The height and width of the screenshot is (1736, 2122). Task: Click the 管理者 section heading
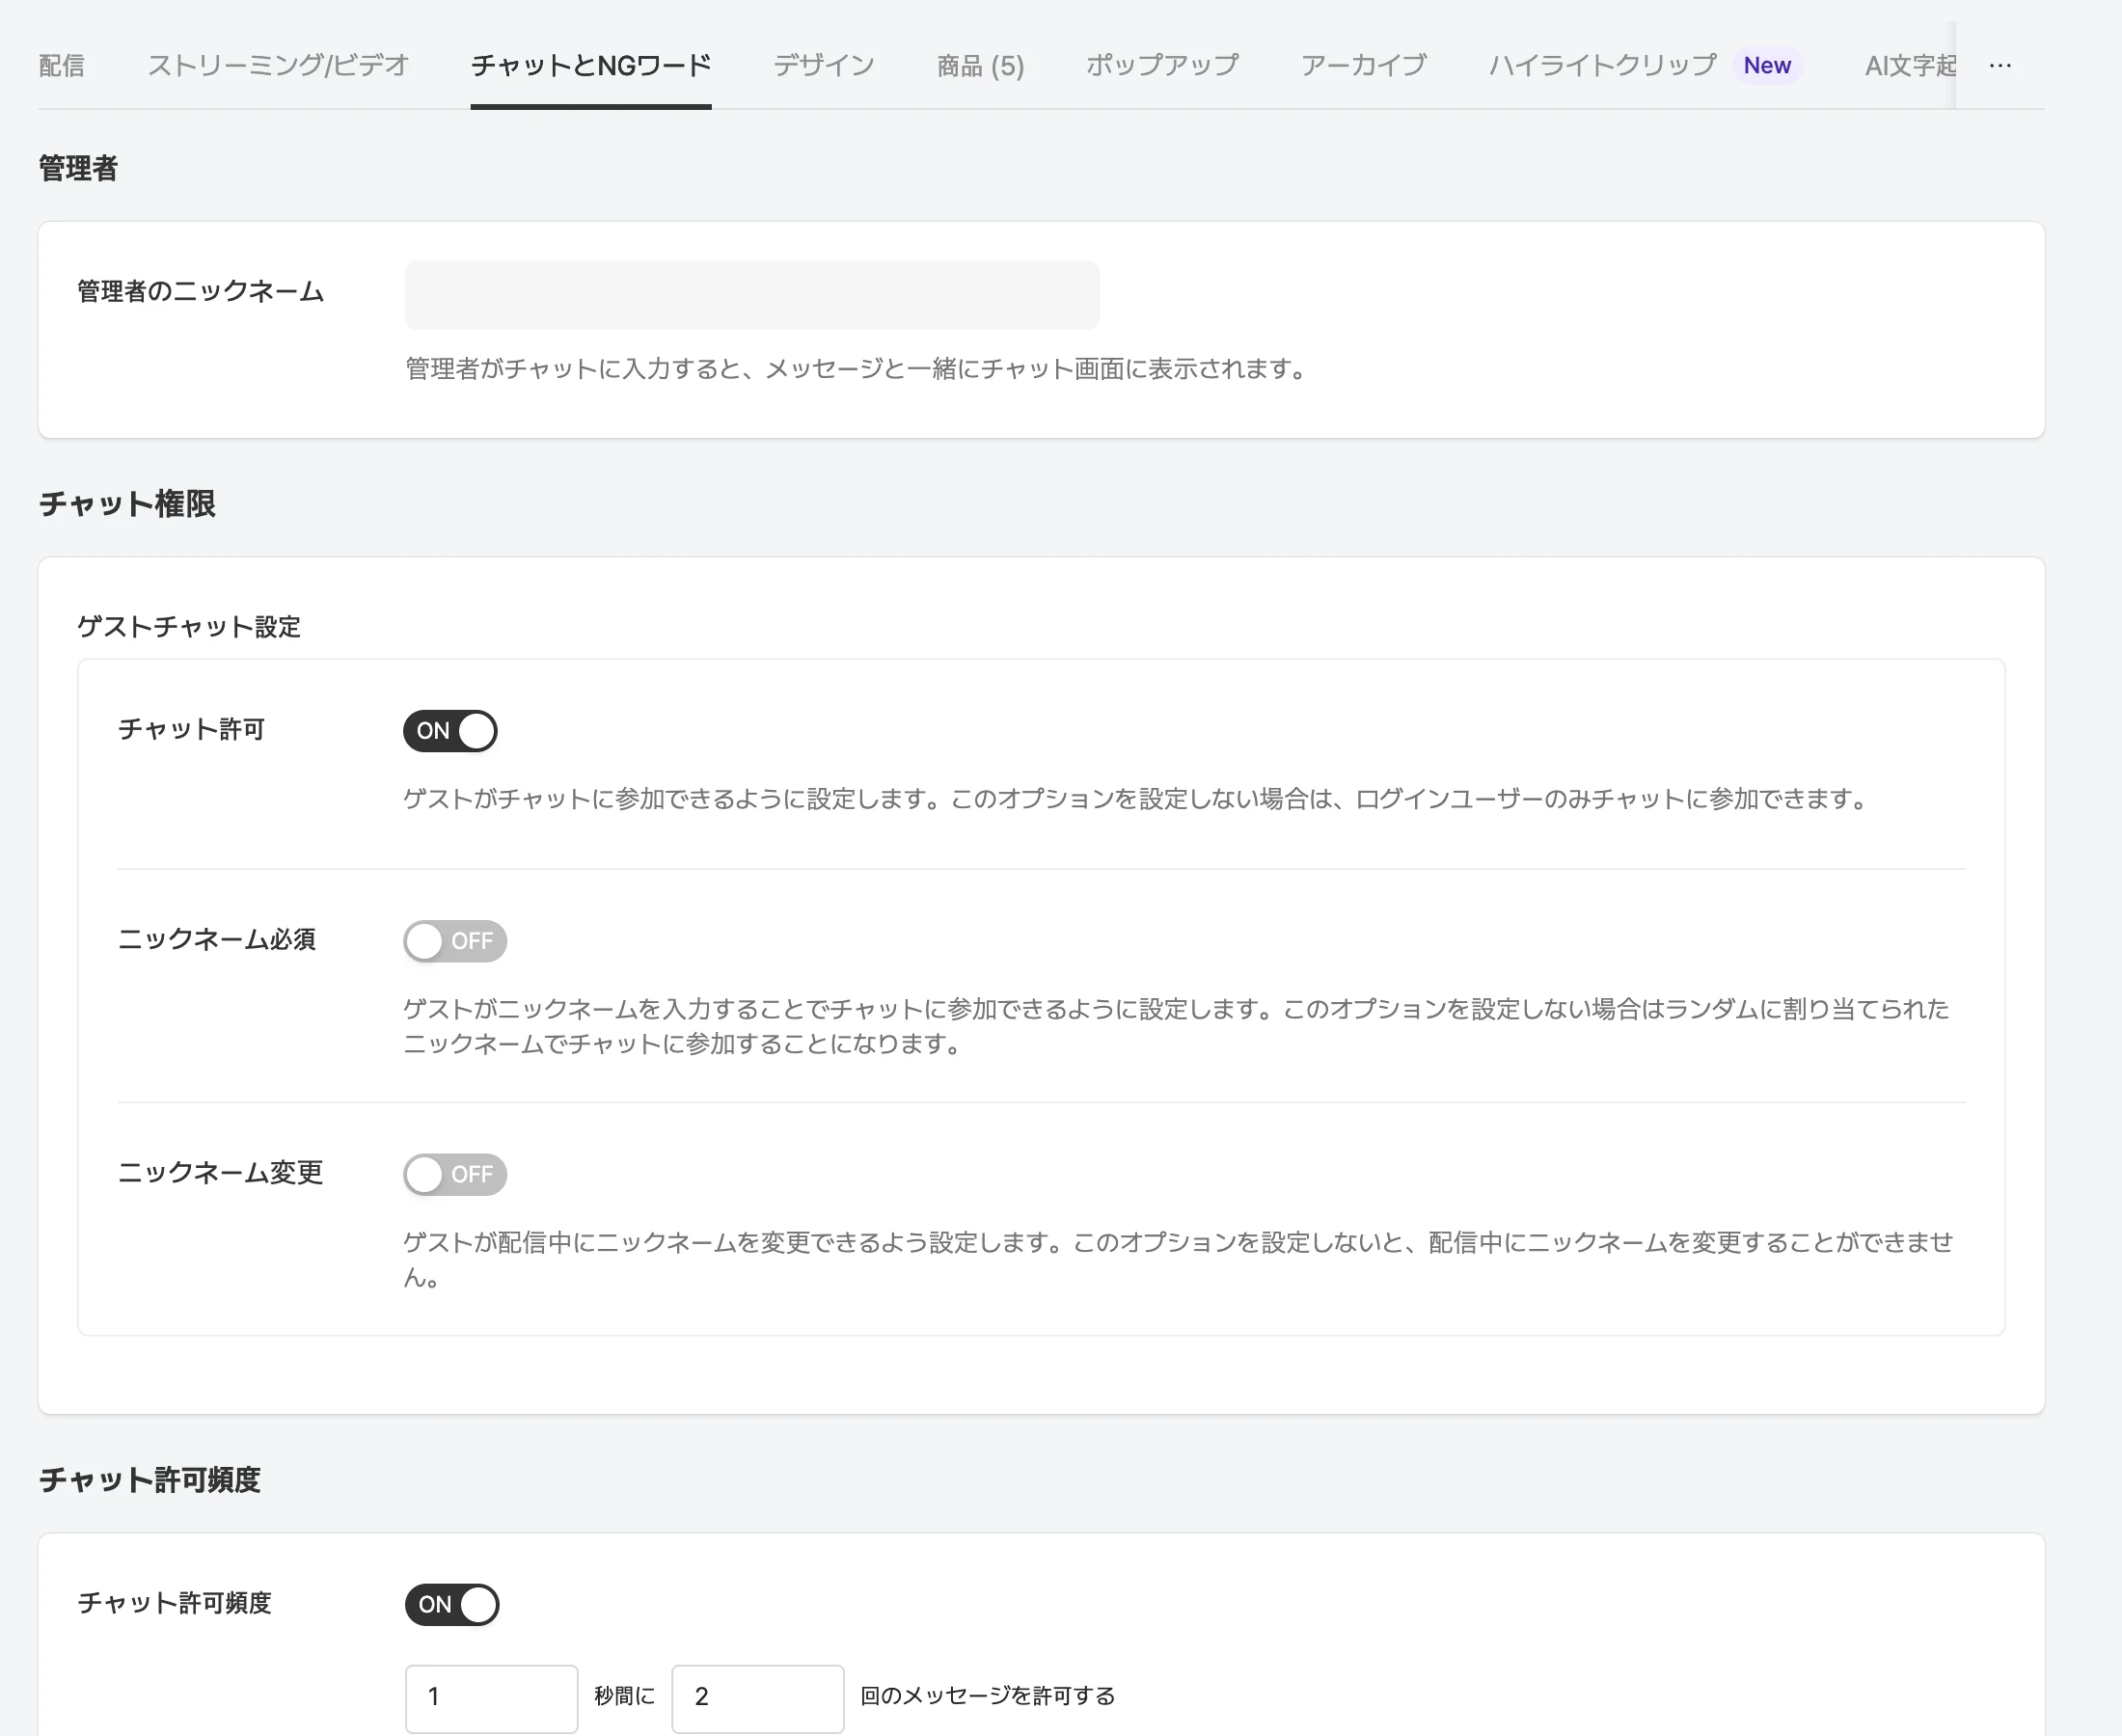coord(78,168)
